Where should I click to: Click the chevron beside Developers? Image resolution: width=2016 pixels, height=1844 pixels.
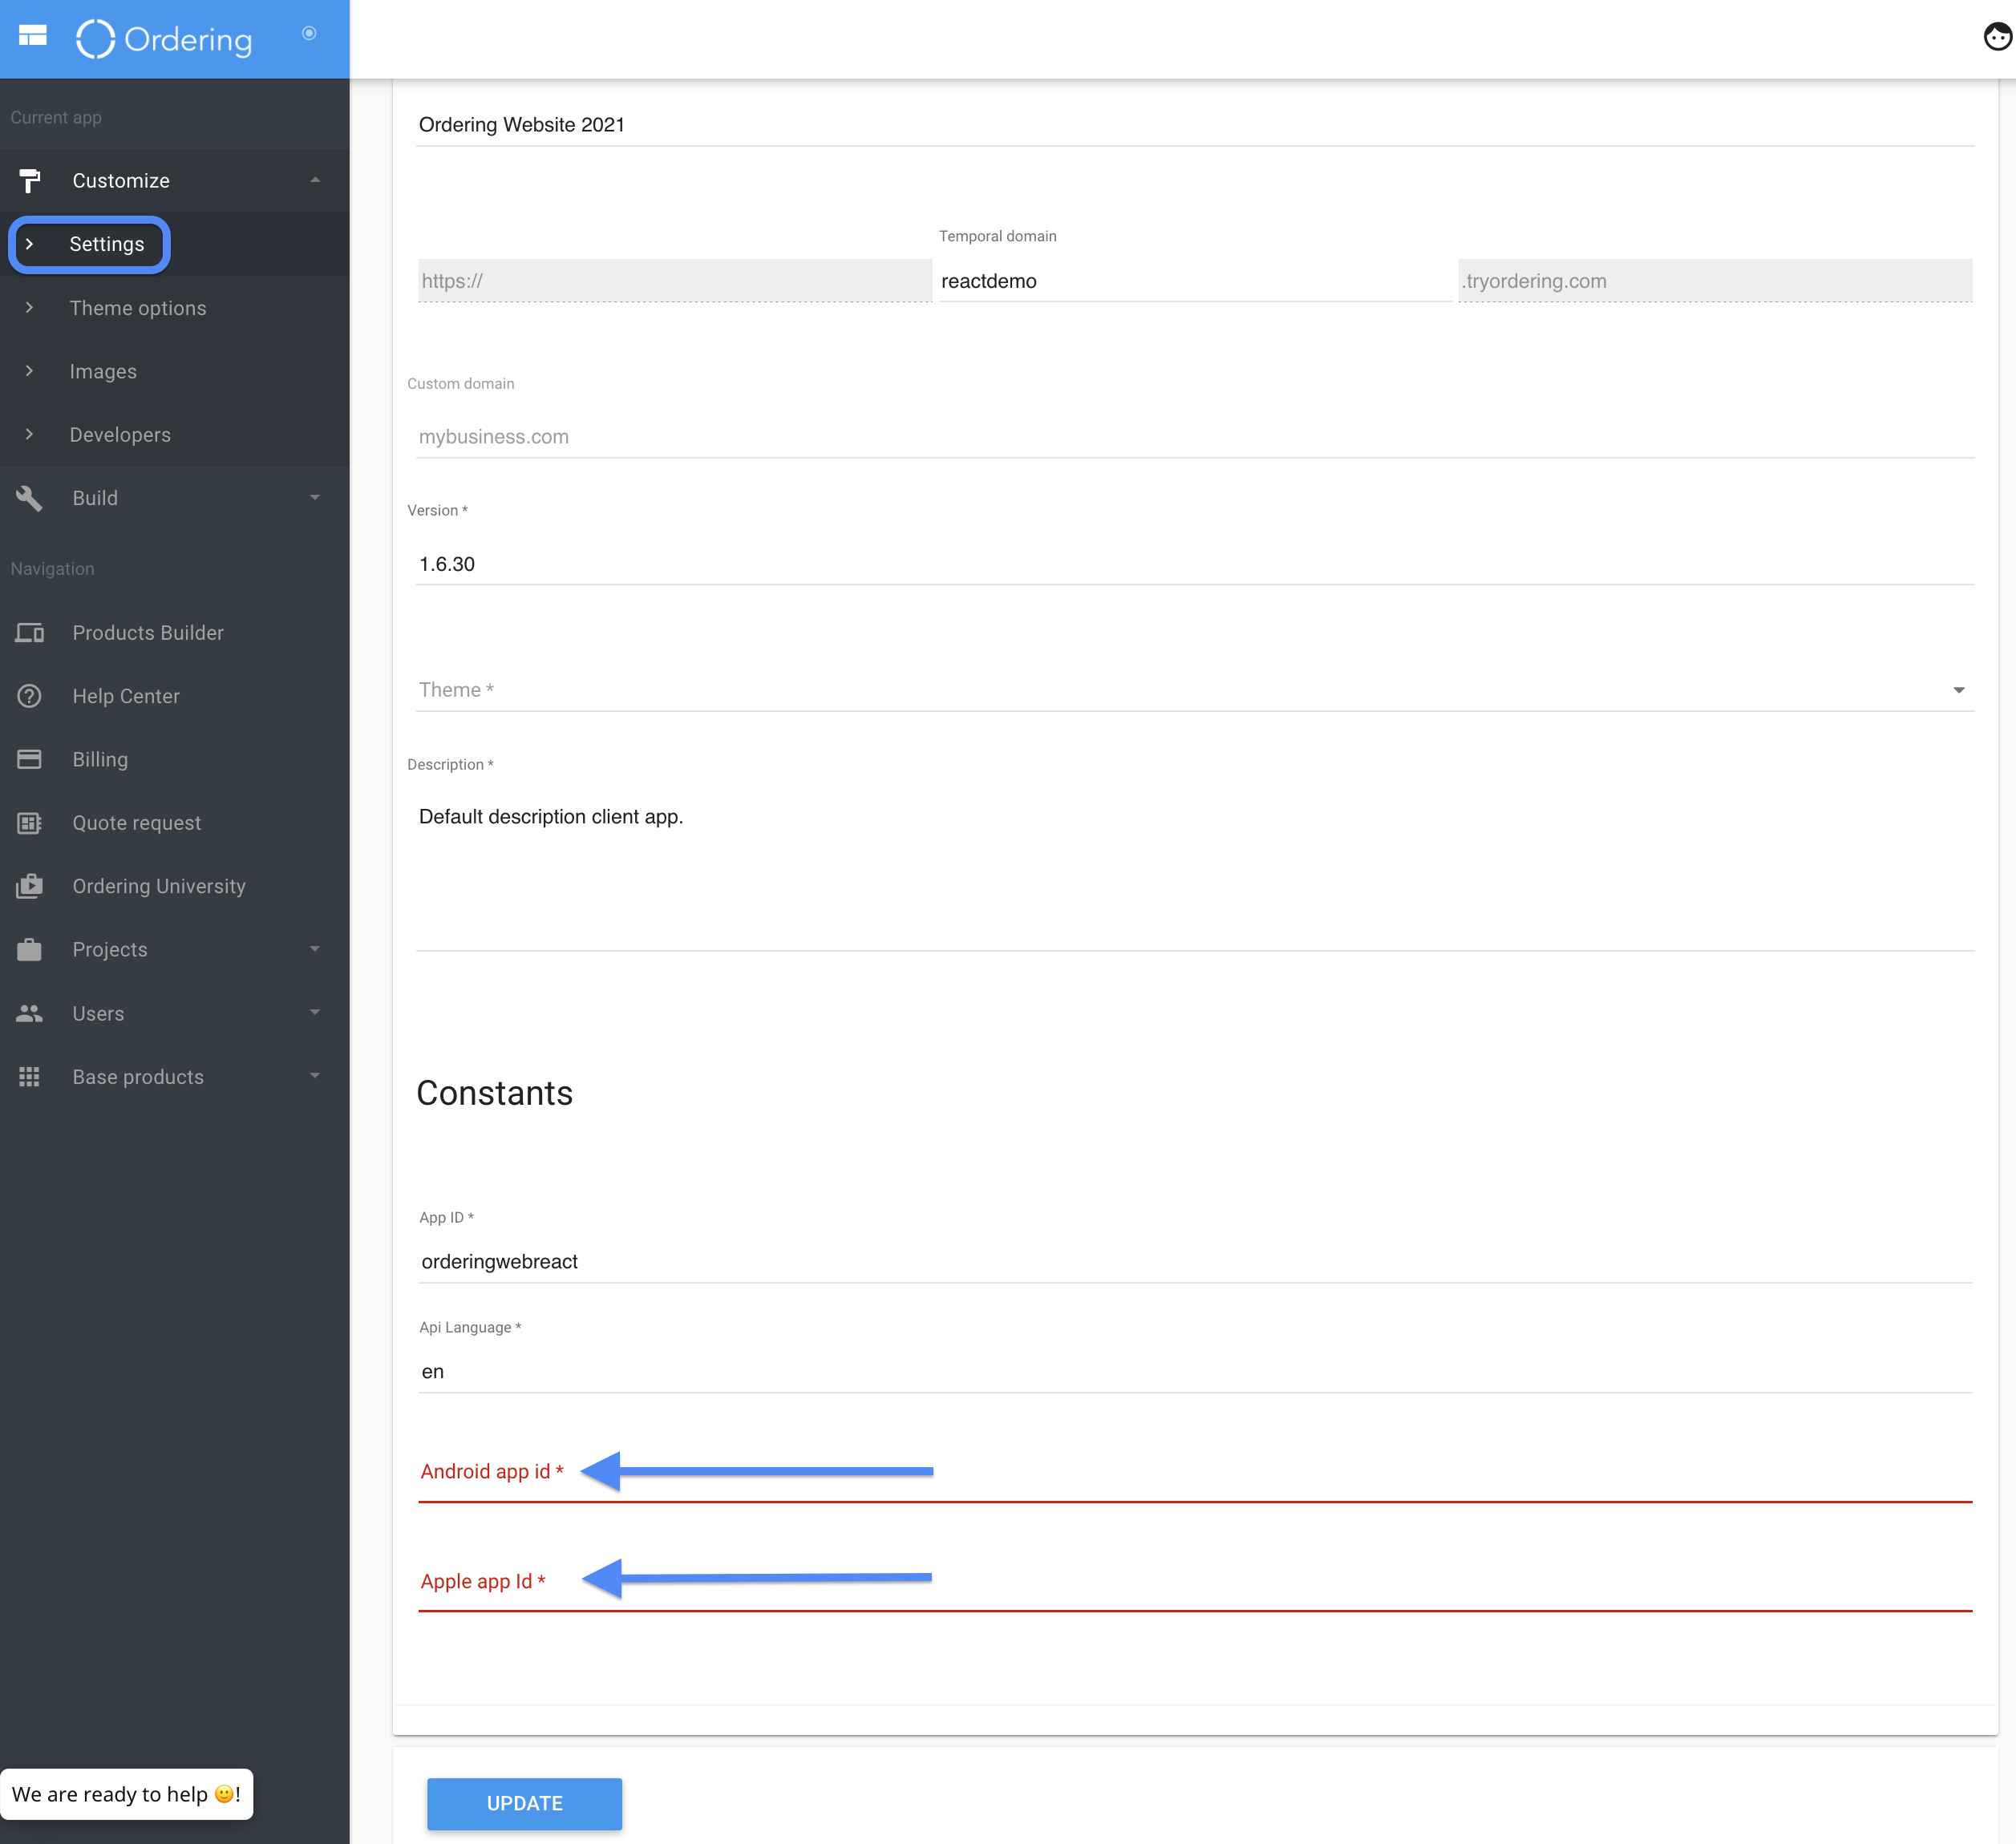coord(29,434)
